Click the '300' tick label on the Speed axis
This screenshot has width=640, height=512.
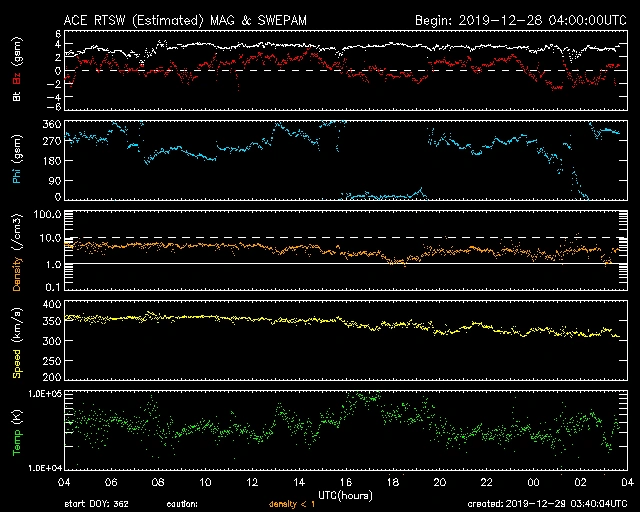(x=52, y=341)
